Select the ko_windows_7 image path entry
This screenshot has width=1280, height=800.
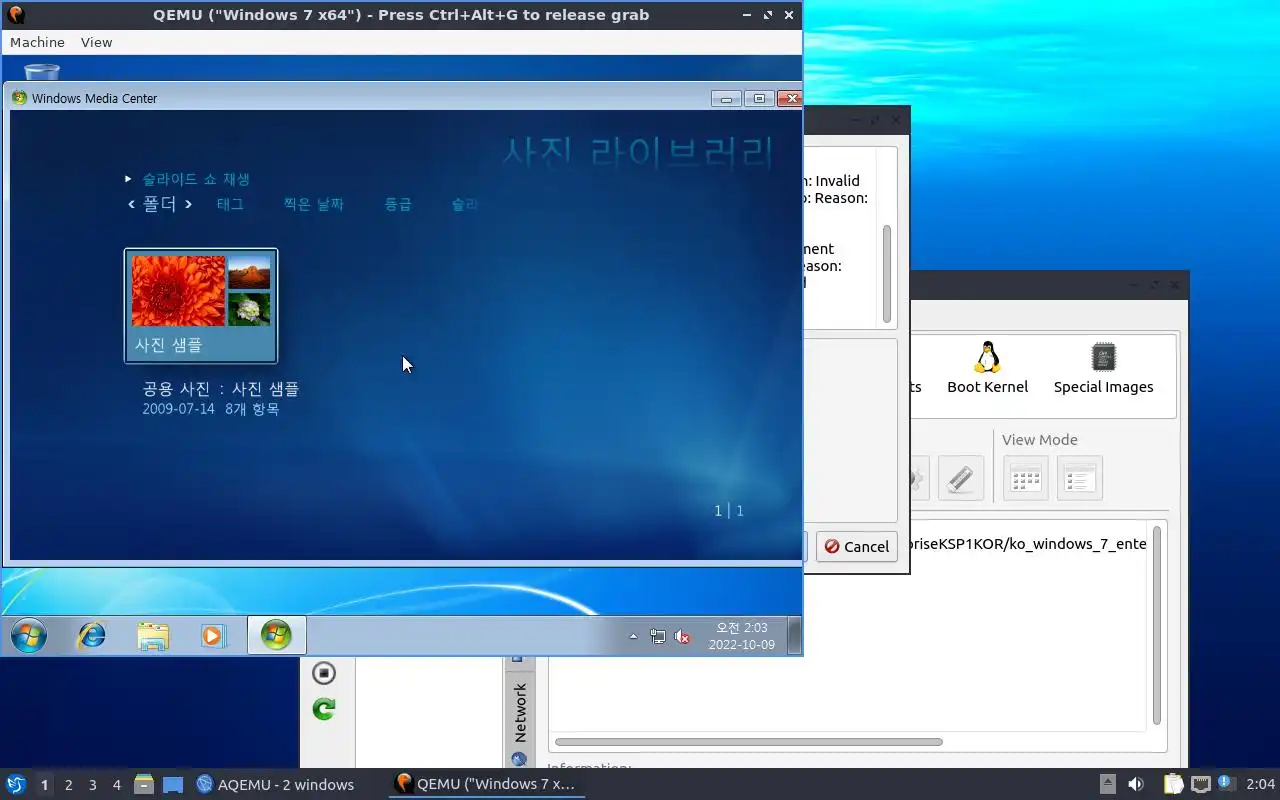pyautogui.click(x=1026, y=543)
